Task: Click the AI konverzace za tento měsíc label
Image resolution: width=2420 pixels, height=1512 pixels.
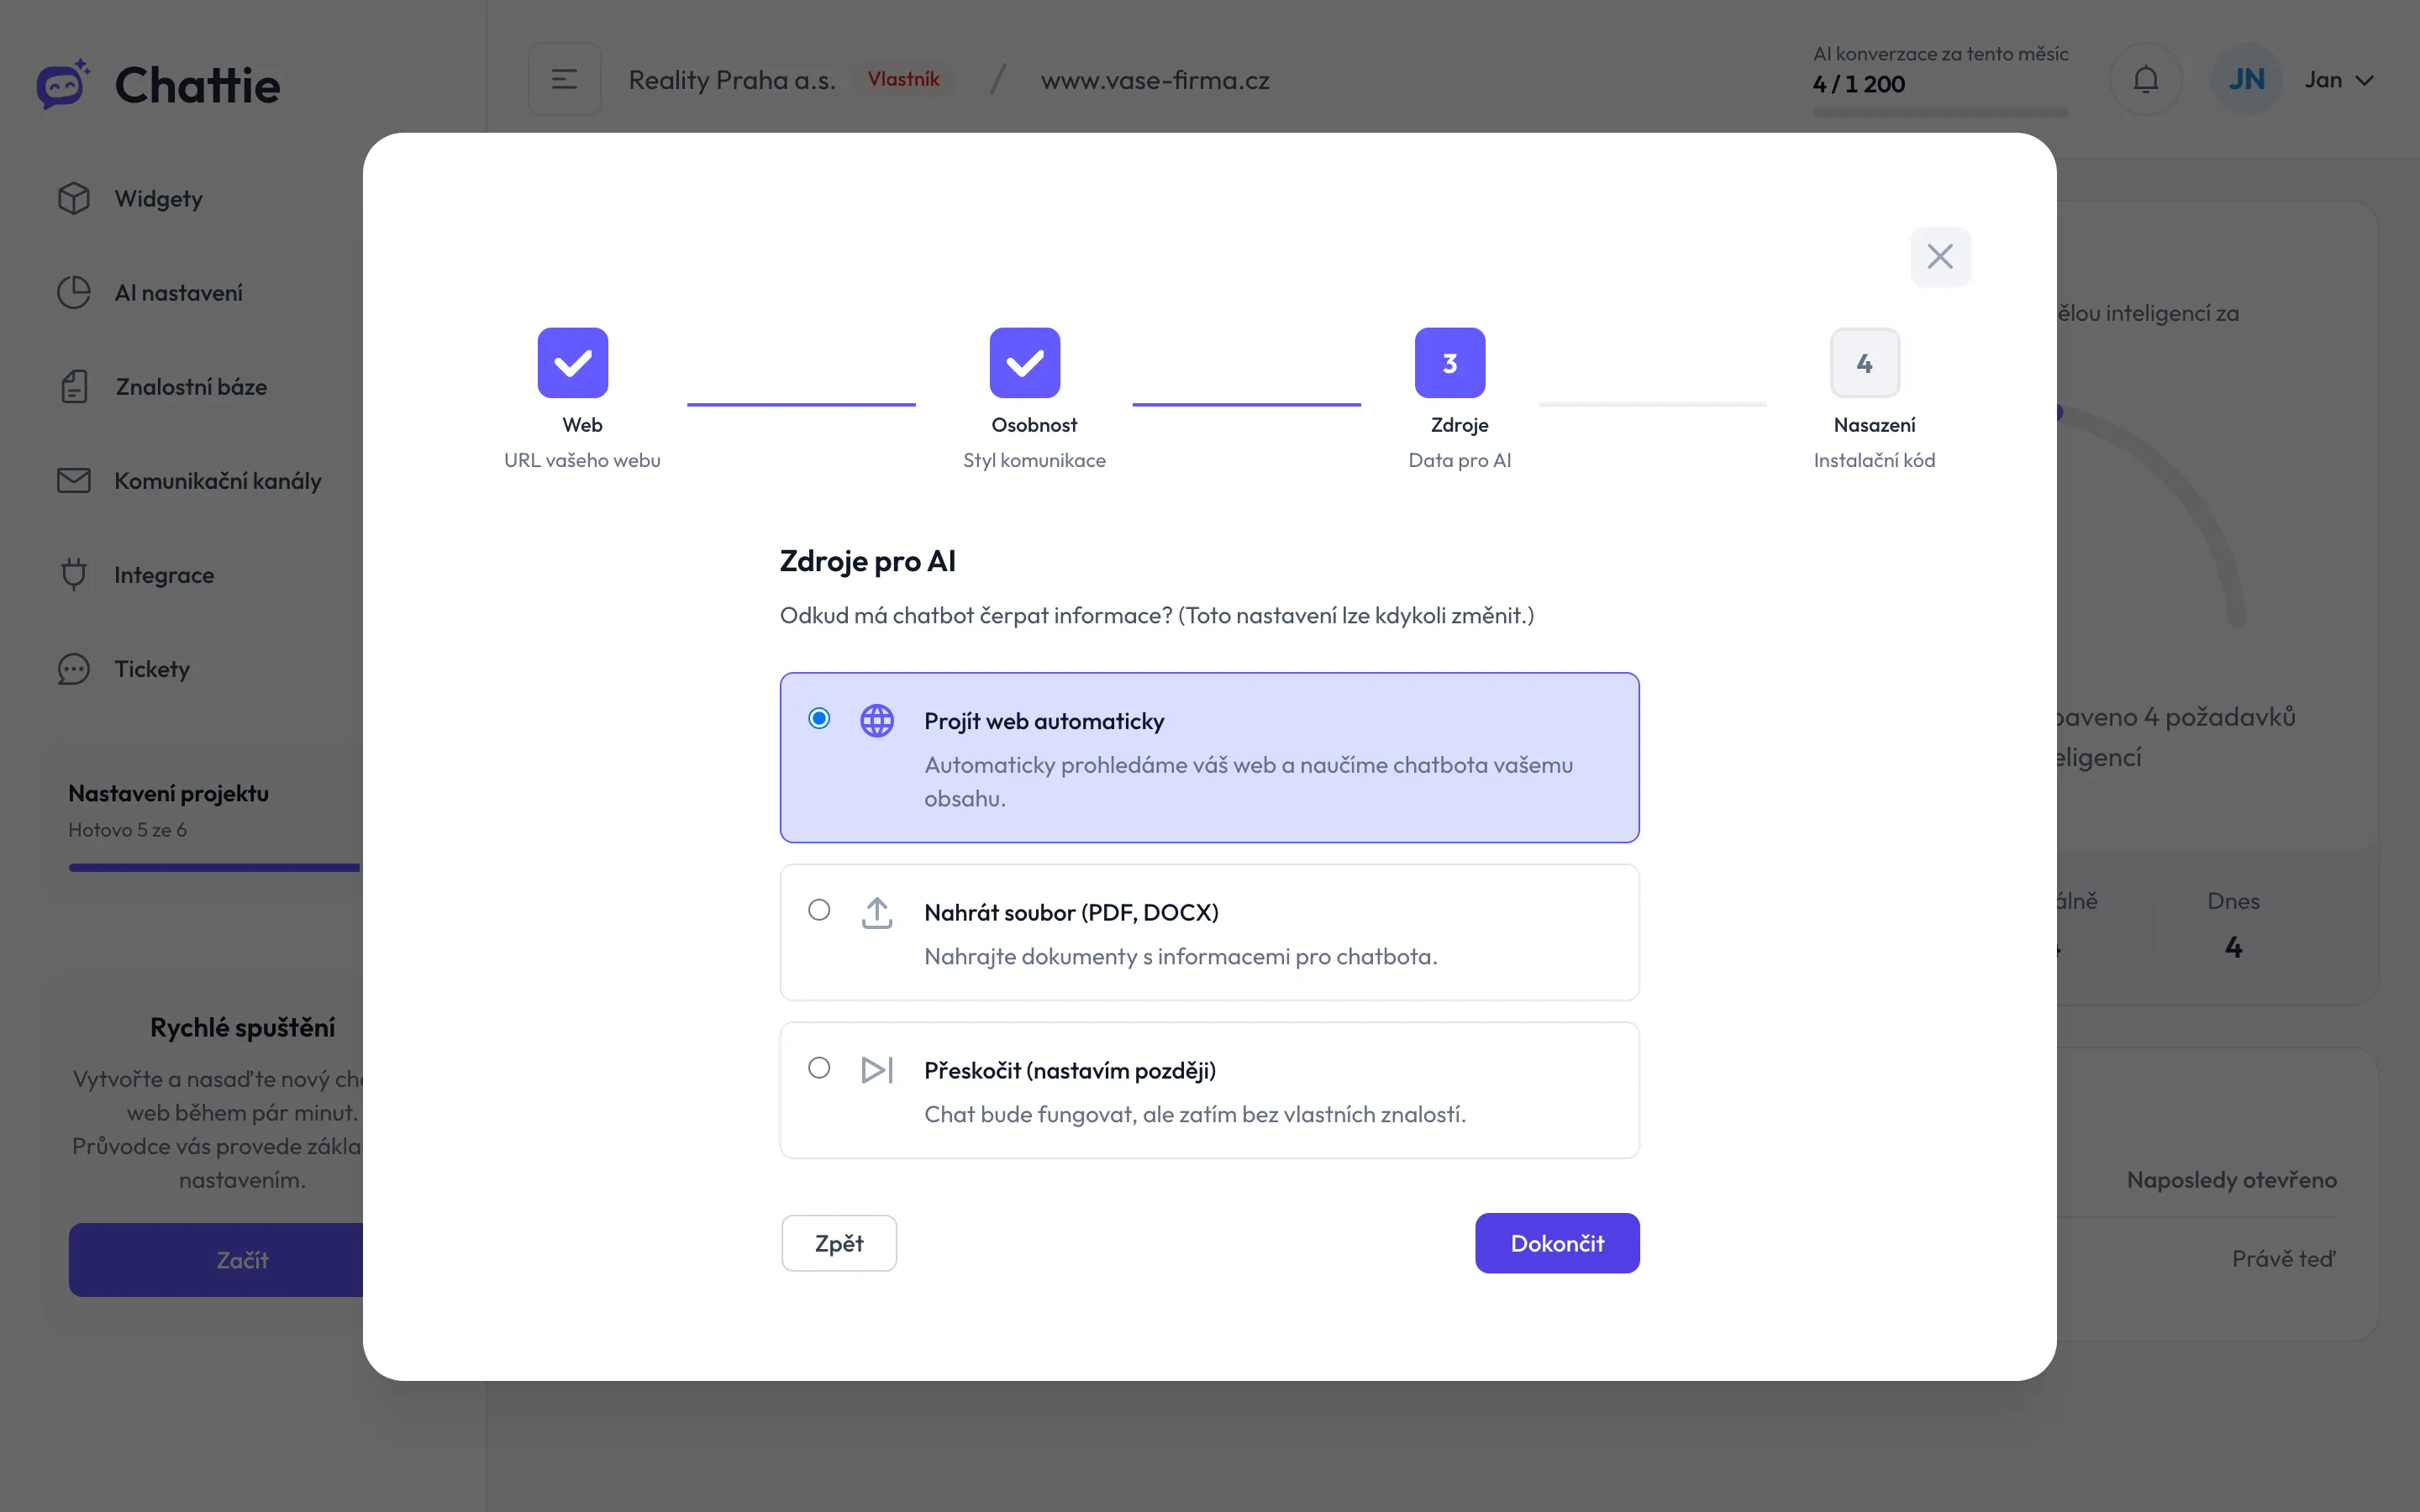Action: coord(1941,54)
